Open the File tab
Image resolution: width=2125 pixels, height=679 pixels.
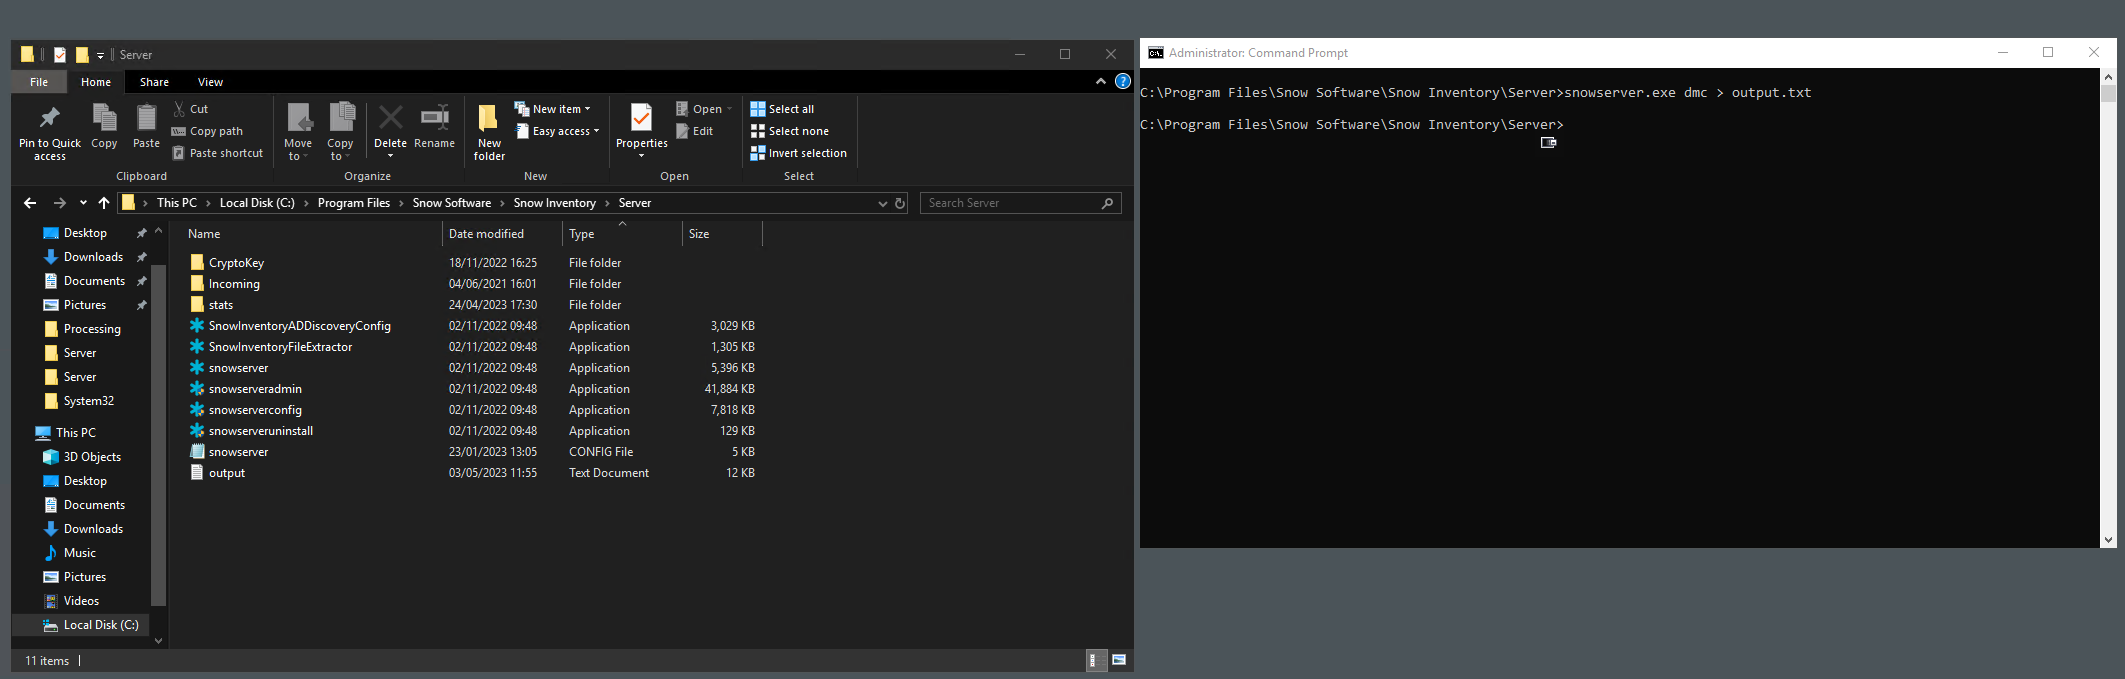(x=39, y=82)
